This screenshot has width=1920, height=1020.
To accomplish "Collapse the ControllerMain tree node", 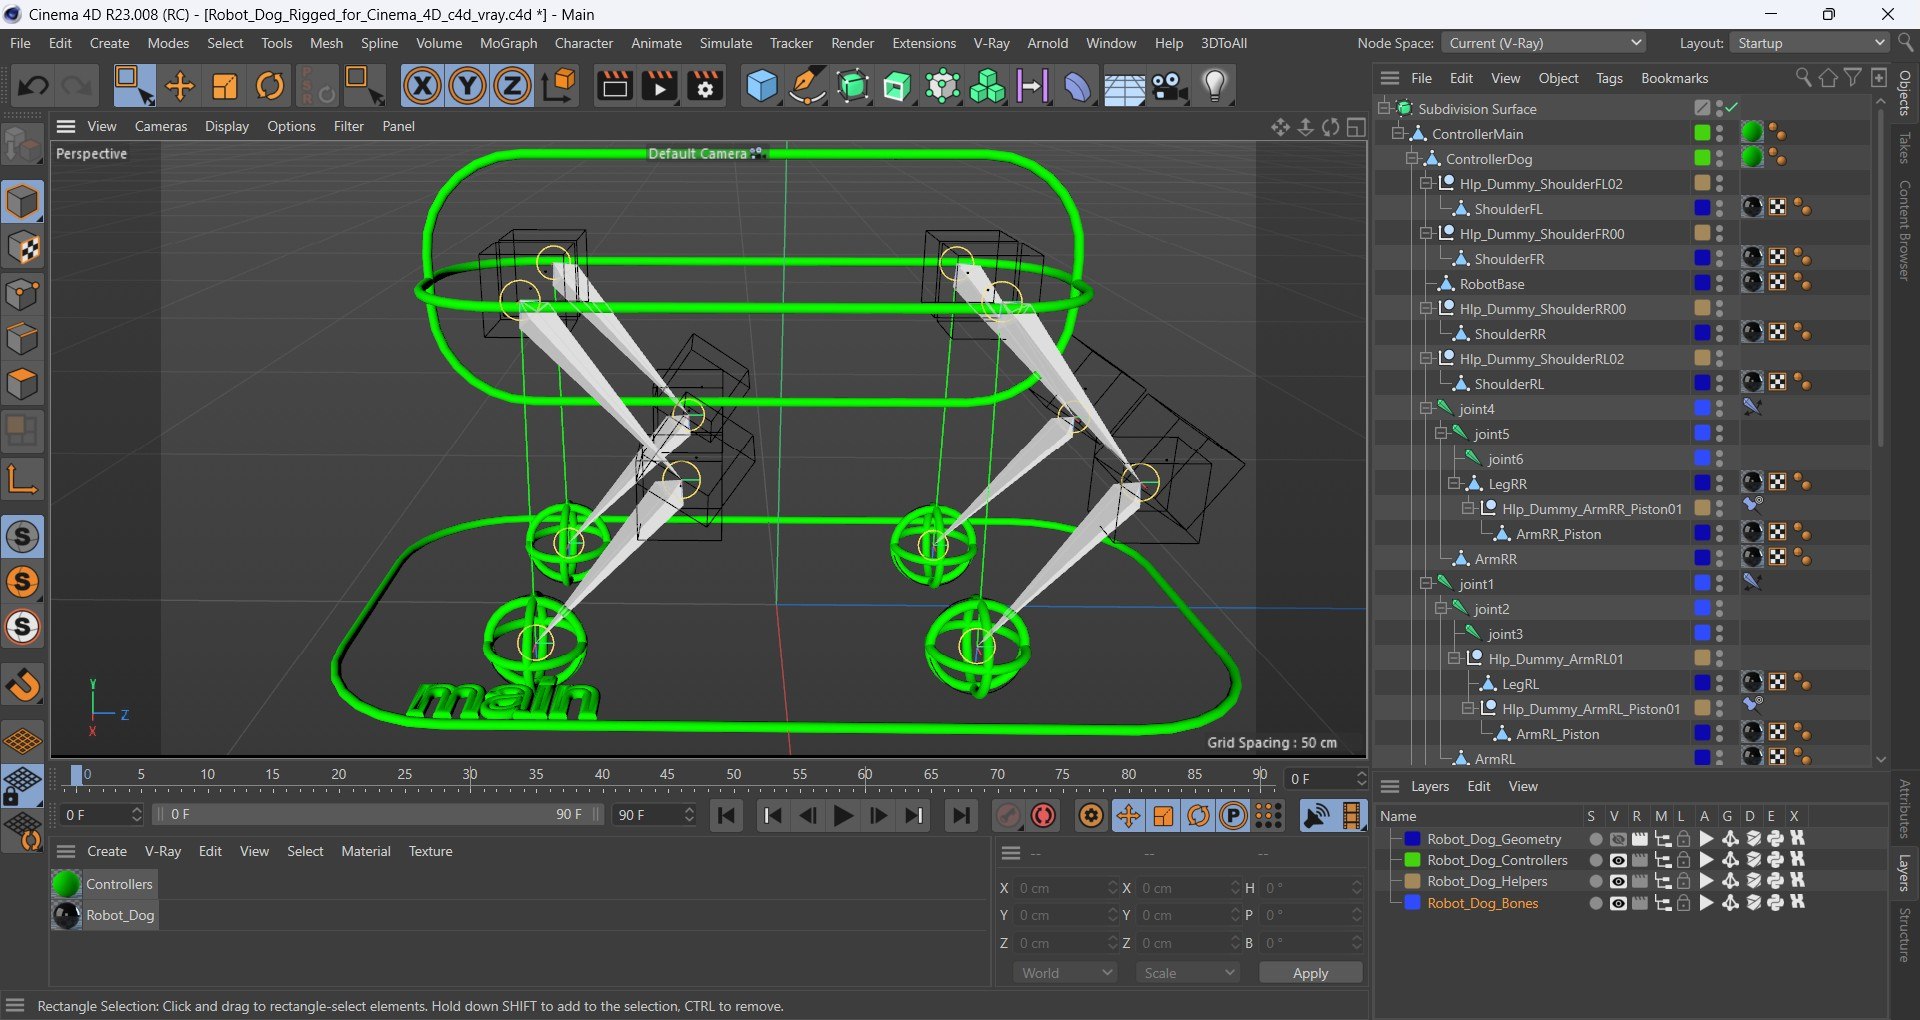I will (1398, 134).
